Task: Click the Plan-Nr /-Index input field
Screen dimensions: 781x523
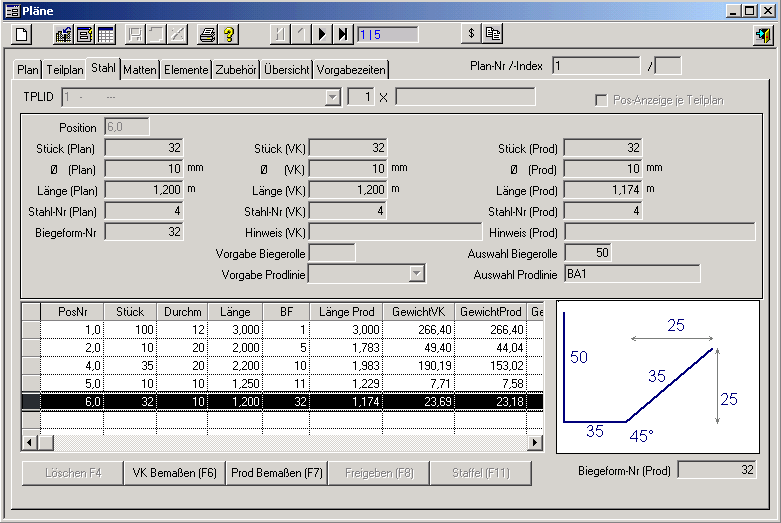Action: pos(596,66)
